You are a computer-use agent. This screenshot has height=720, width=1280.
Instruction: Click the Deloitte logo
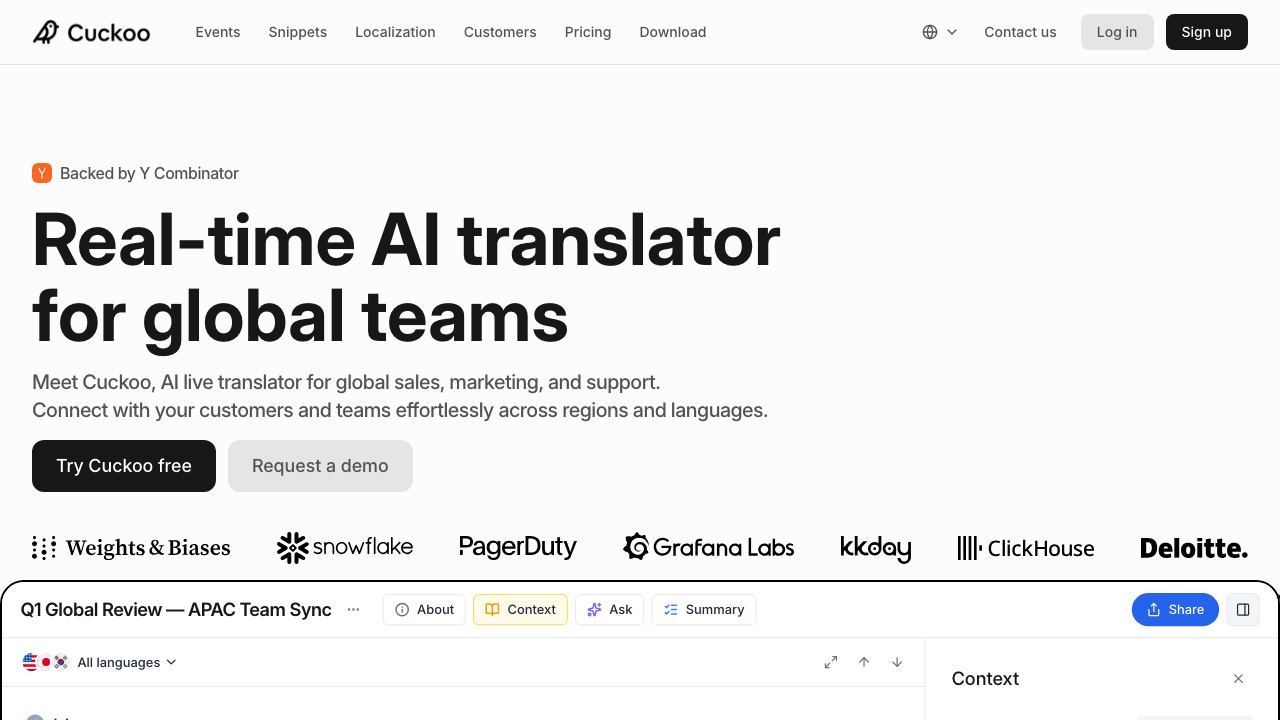click(1194, 548)
